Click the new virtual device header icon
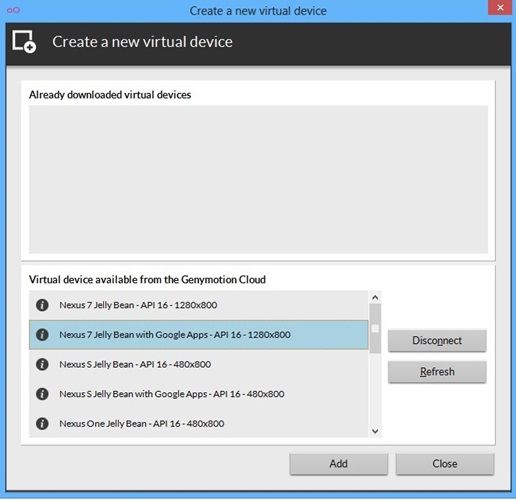The image size is (516, 500). click(x=24, y=42)
